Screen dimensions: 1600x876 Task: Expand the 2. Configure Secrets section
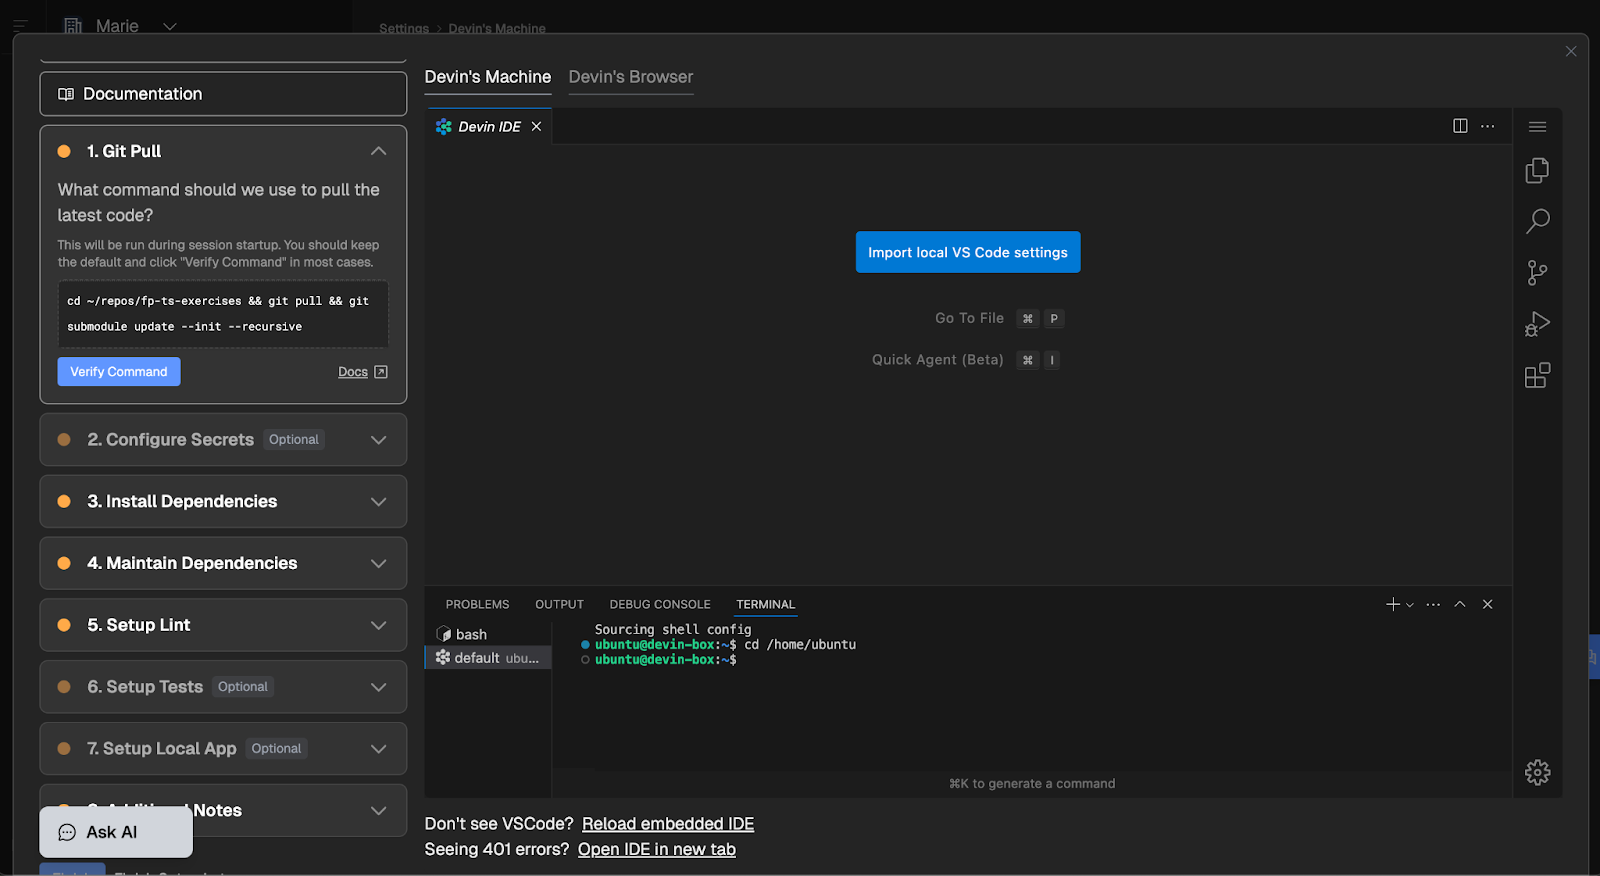pyautogui.click(x=378, y=440)
